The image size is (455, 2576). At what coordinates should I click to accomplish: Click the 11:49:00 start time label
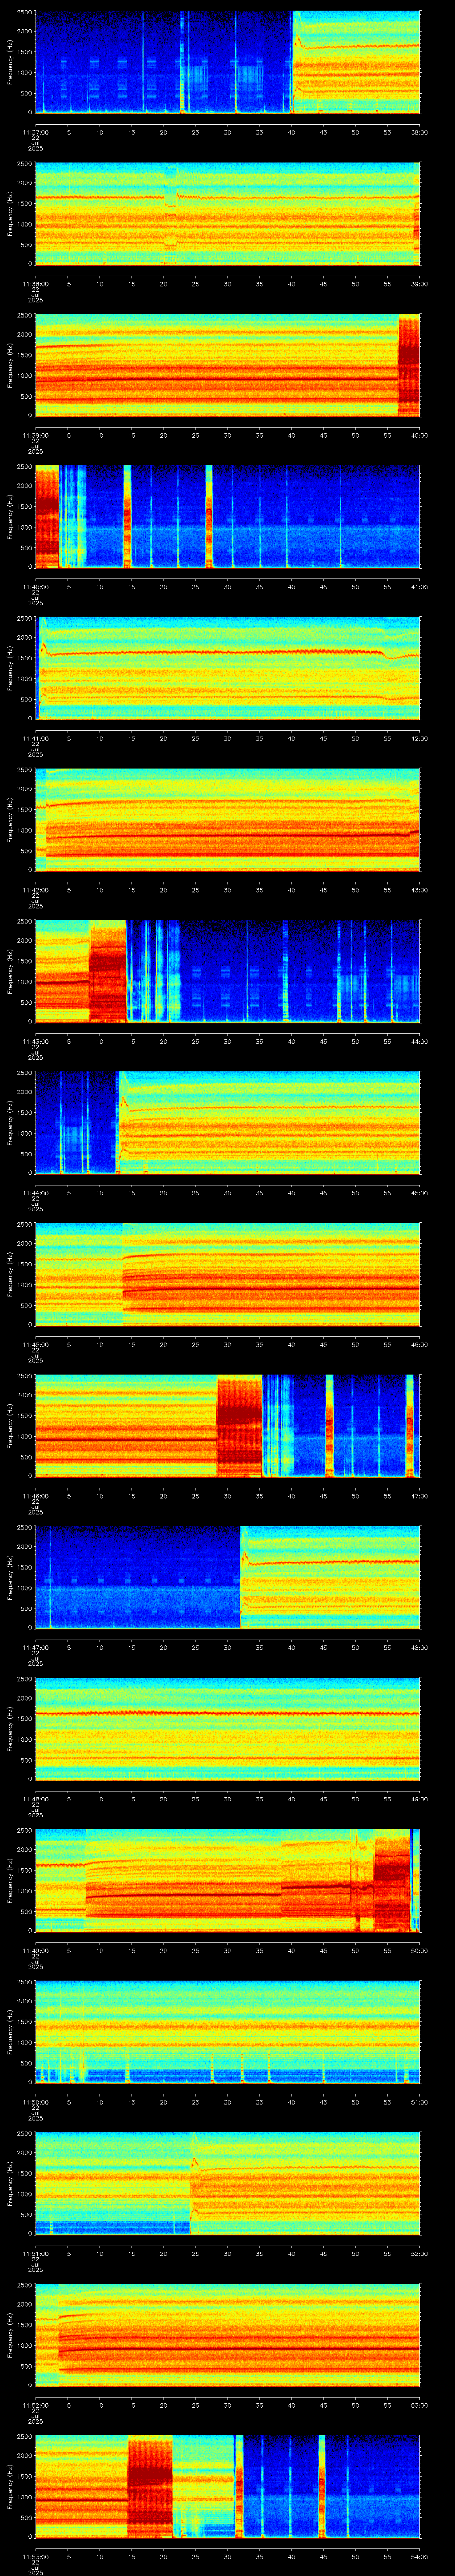coord(35,1950)
